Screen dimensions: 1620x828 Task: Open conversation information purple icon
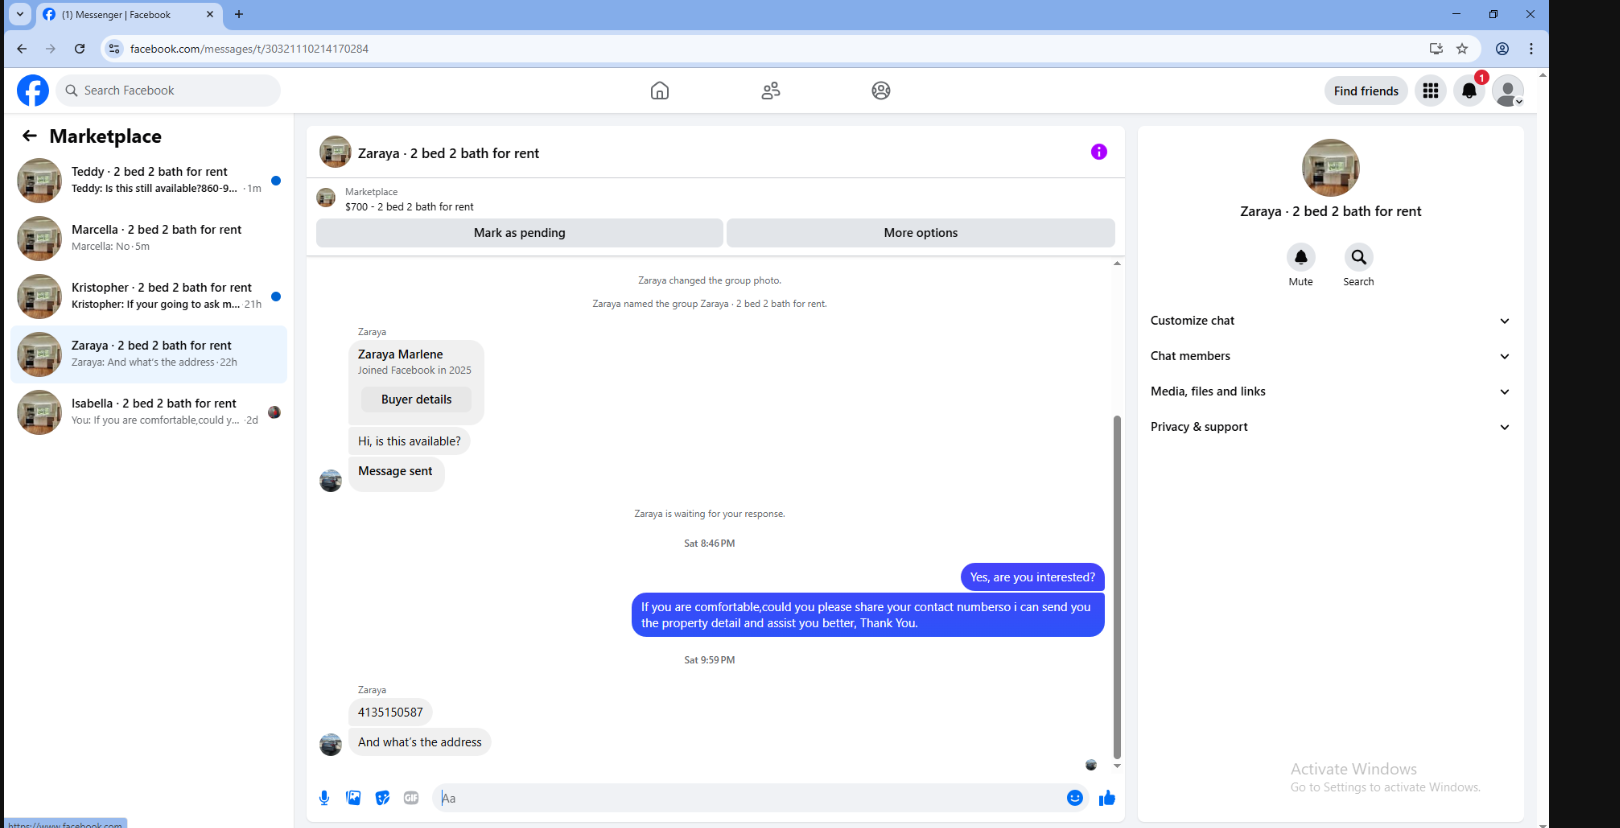pyautogui.click(x=1099, y=152)
